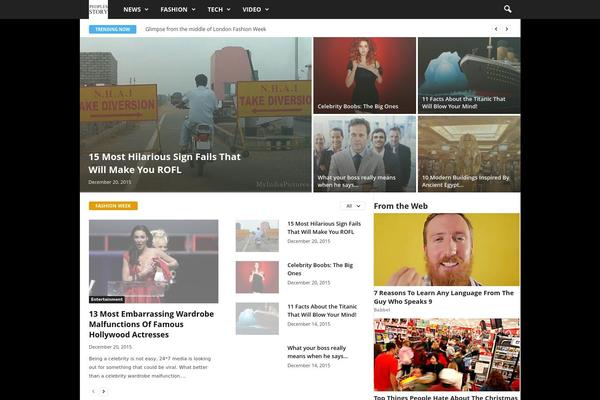Click the Babbel sponsor label
Screen dimensions: 600x400
pyautogui.click(x=382, y=310)
